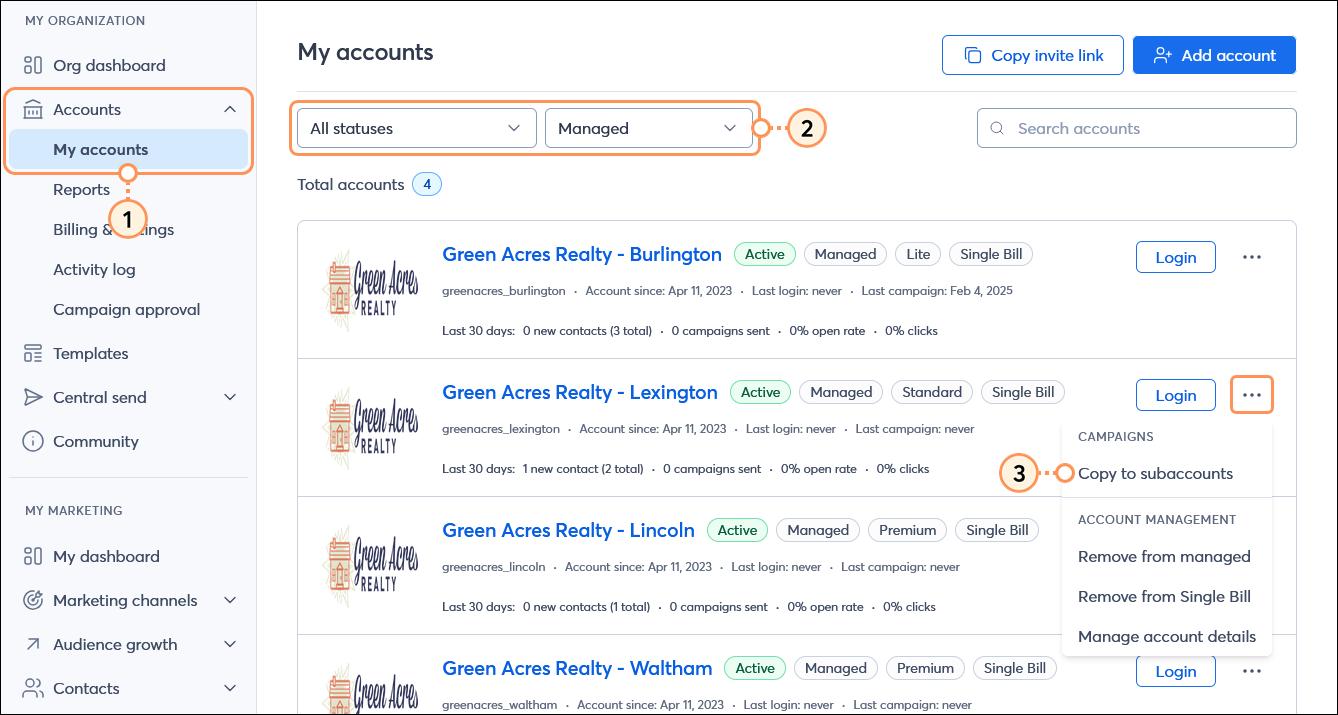Select the Central send icon
1338x715 pixels.
[x=31, y=397]
